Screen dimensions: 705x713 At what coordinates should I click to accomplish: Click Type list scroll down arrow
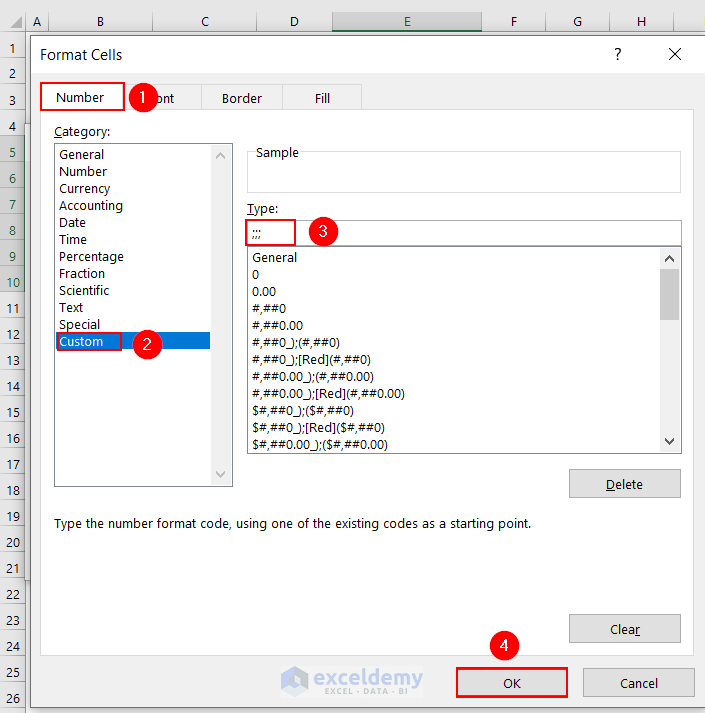[669, 441]
